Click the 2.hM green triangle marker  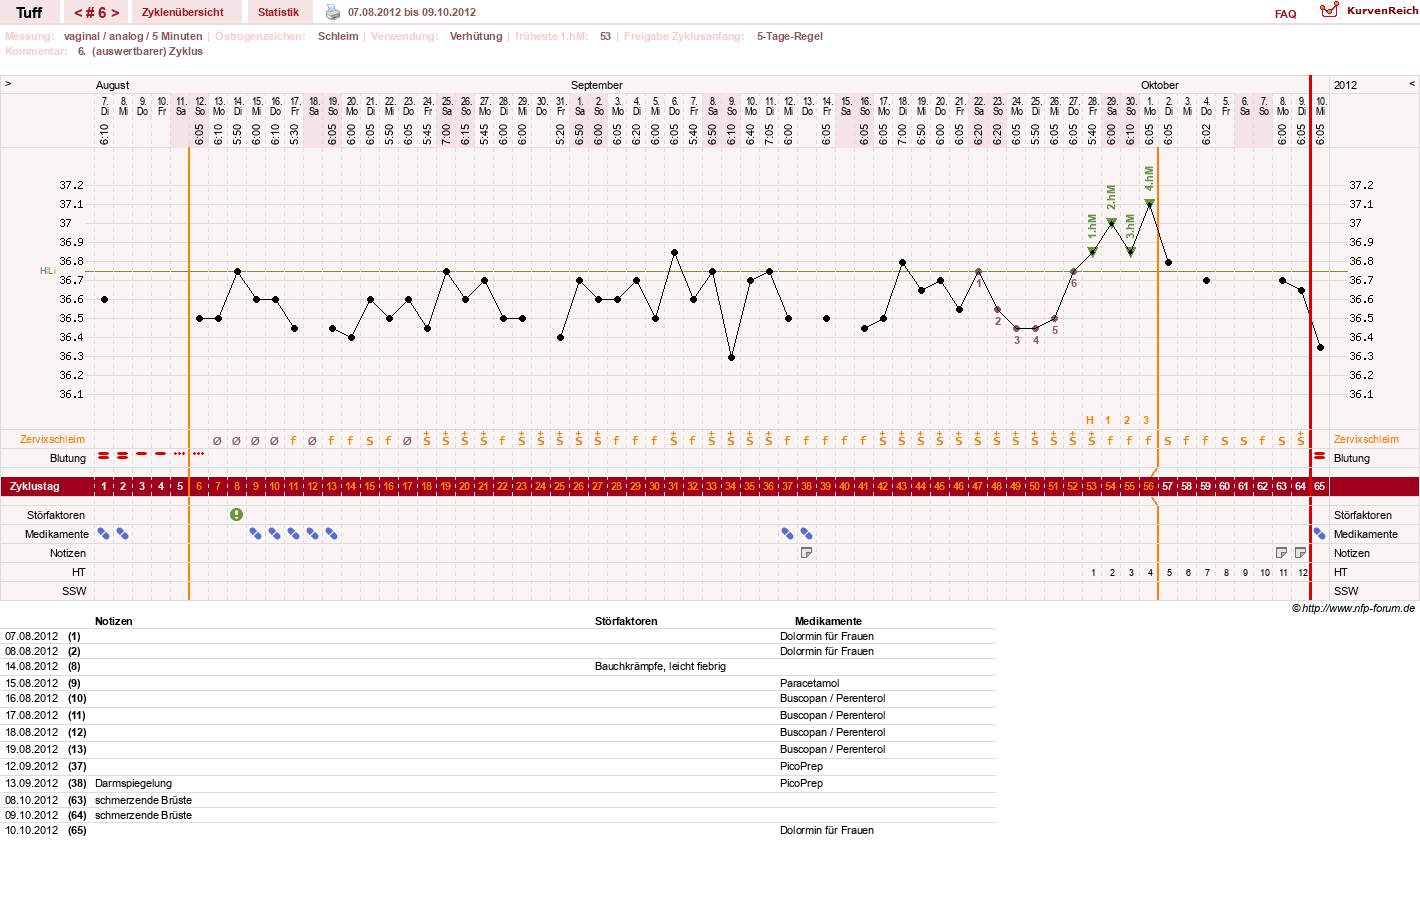pyautogui.click(x=1111, y=223)
